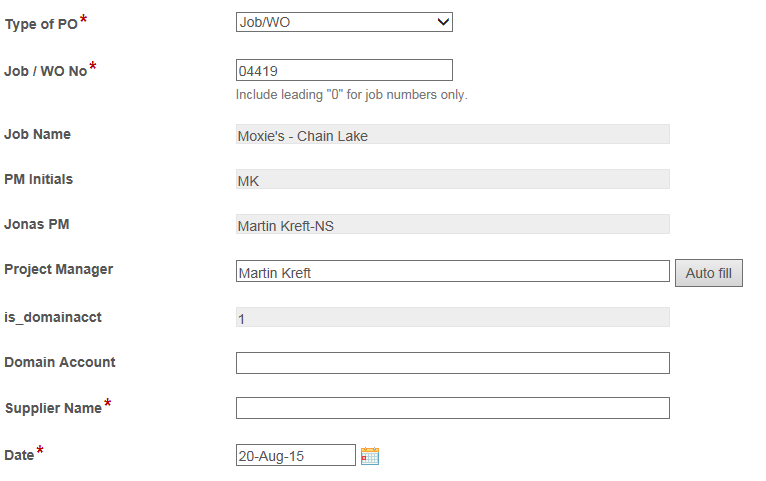The width and height of the screenshot is (766, 481).
Task: Open the date picker calendar icon
Action: click(x=370, y=456)
